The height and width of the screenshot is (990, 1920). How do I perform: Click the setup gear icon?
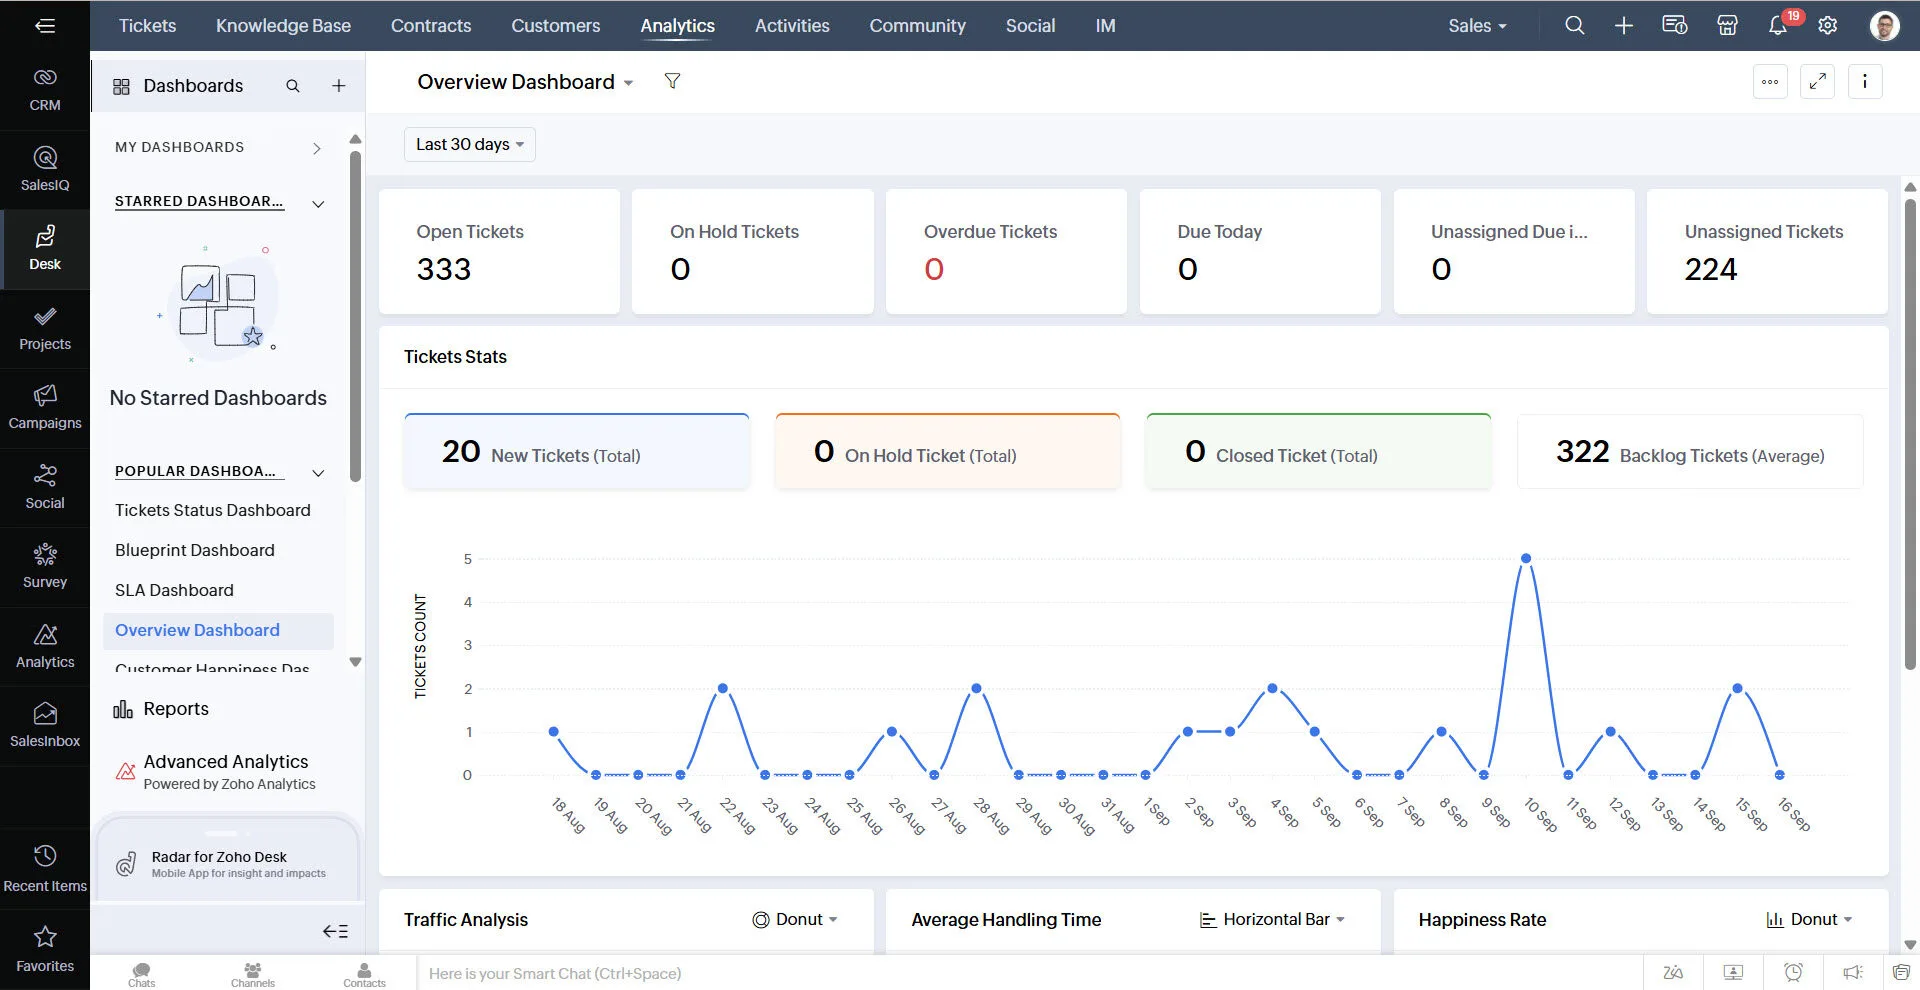click(1828, 26)
